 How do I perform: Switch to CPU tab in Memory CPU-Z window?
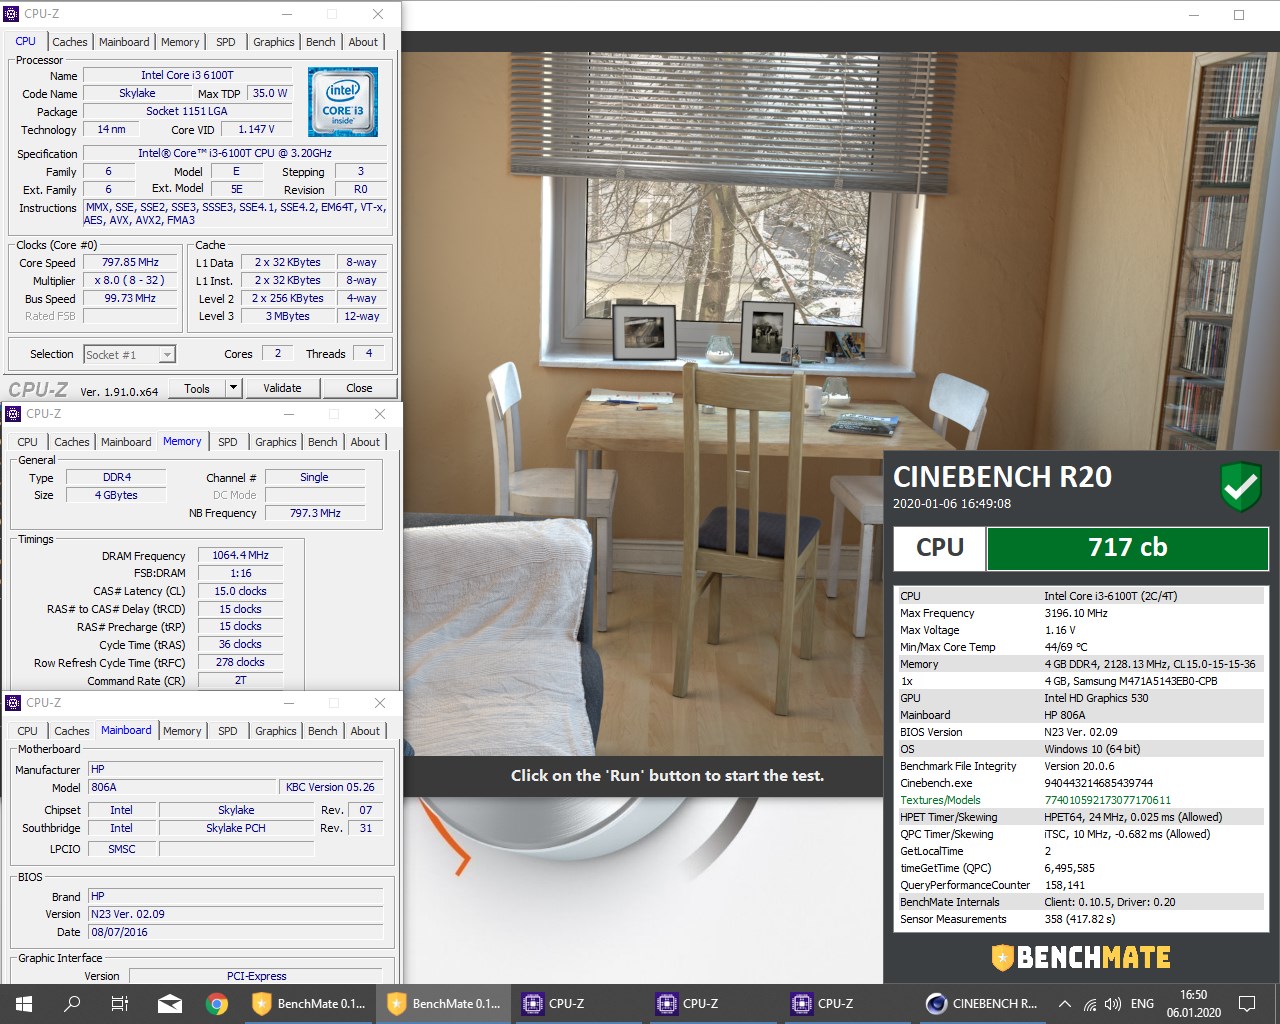[28, 442]
